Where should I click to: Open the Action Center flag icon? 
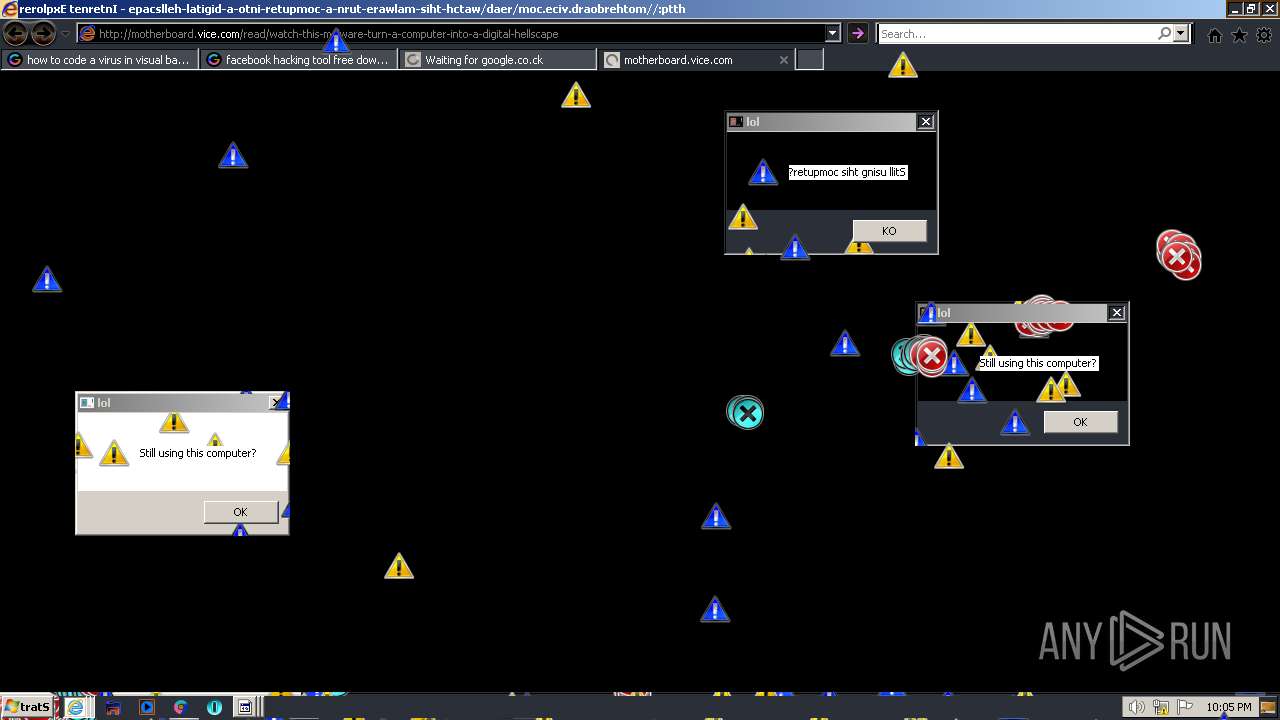(1185, 707)
